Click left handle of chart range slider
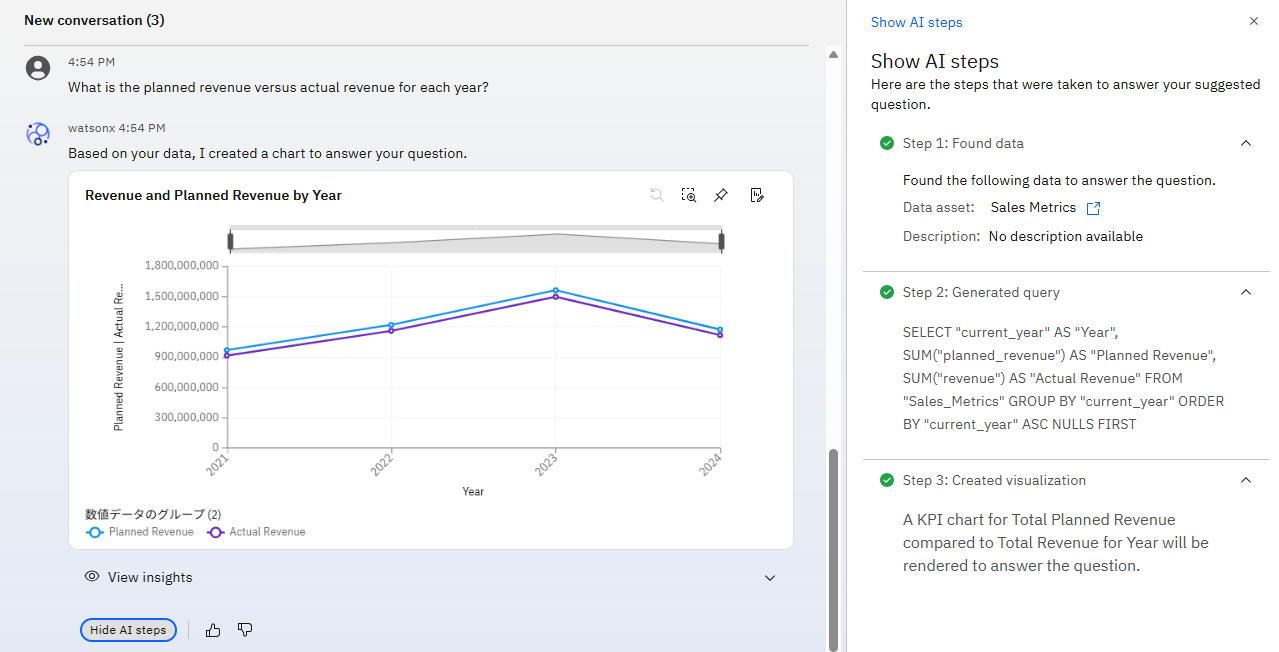Viewport: 1279px width, 652px height. [x=230, y=241]
